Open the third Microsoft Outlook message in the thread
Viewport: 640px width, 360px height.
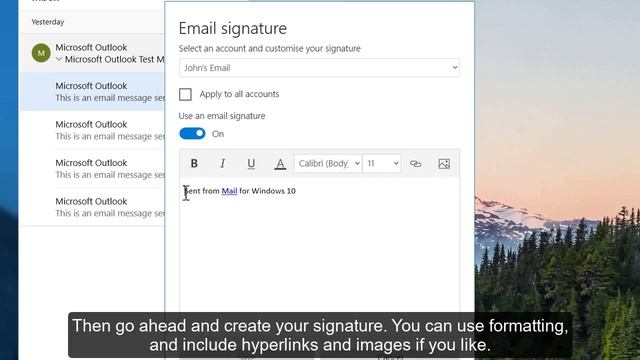(93, 130)
